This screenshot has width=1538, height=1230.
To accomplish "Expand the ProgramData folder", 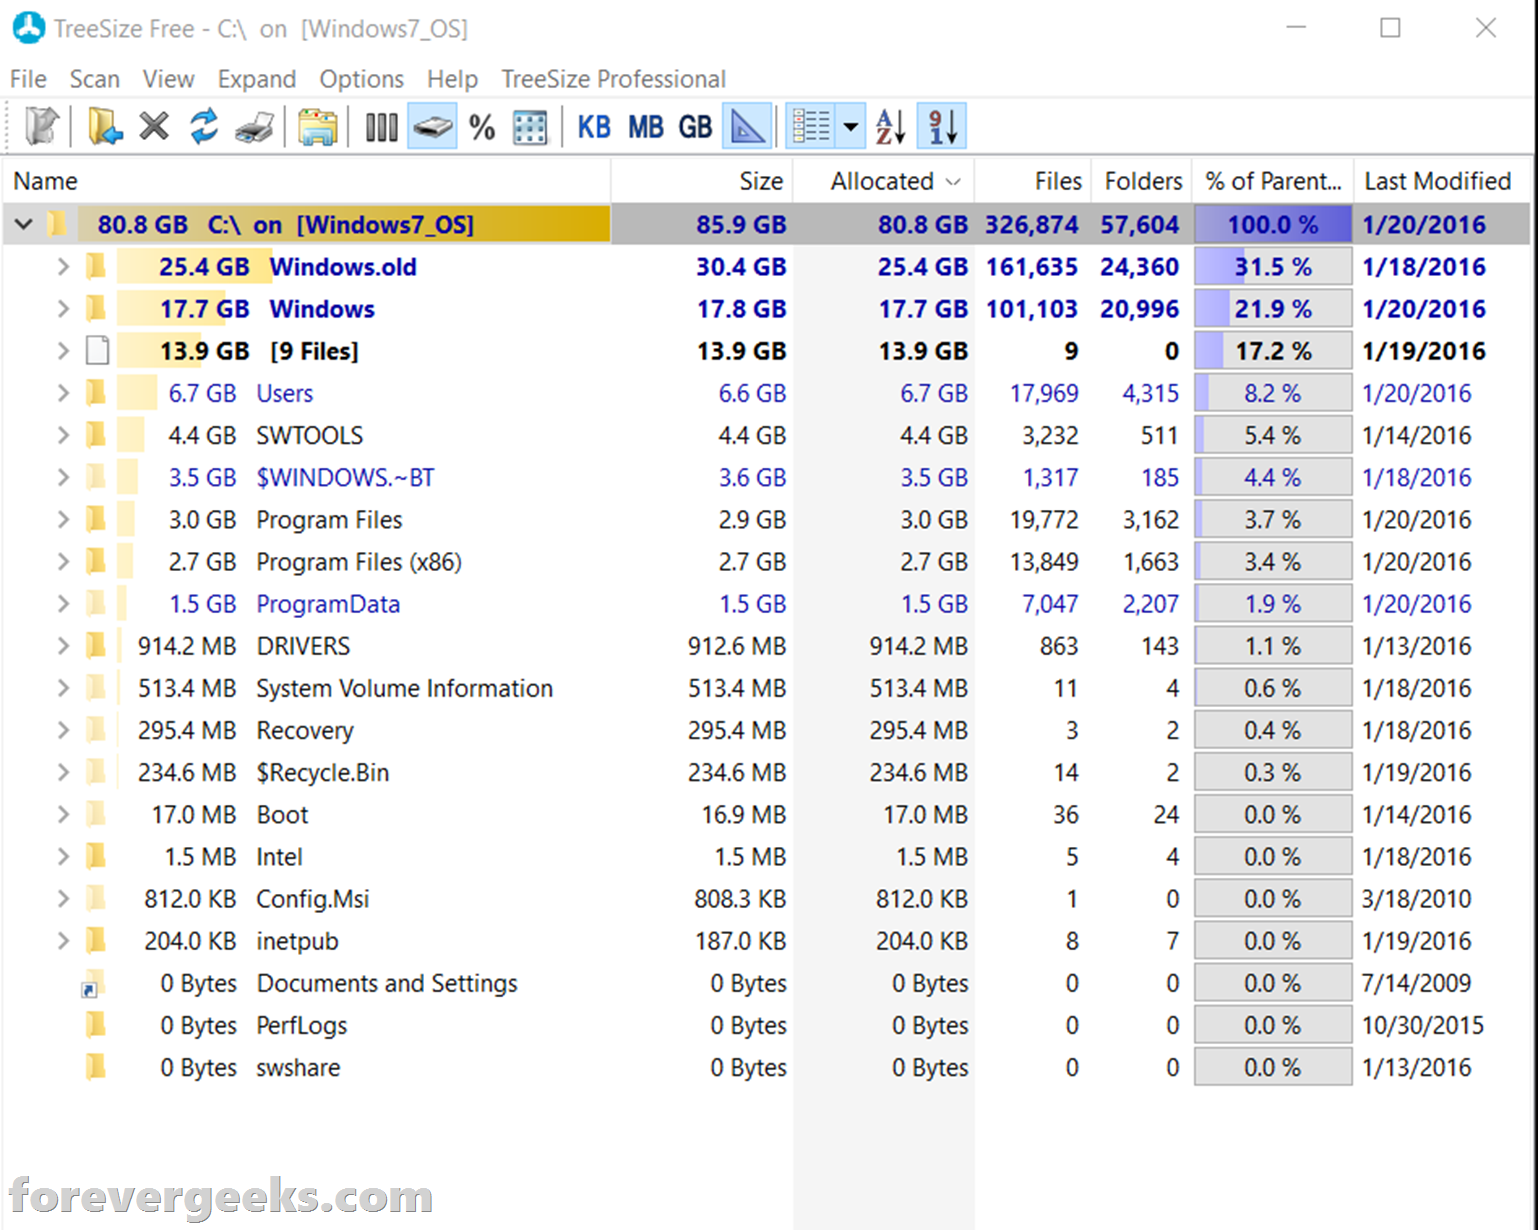I will 63,604.
